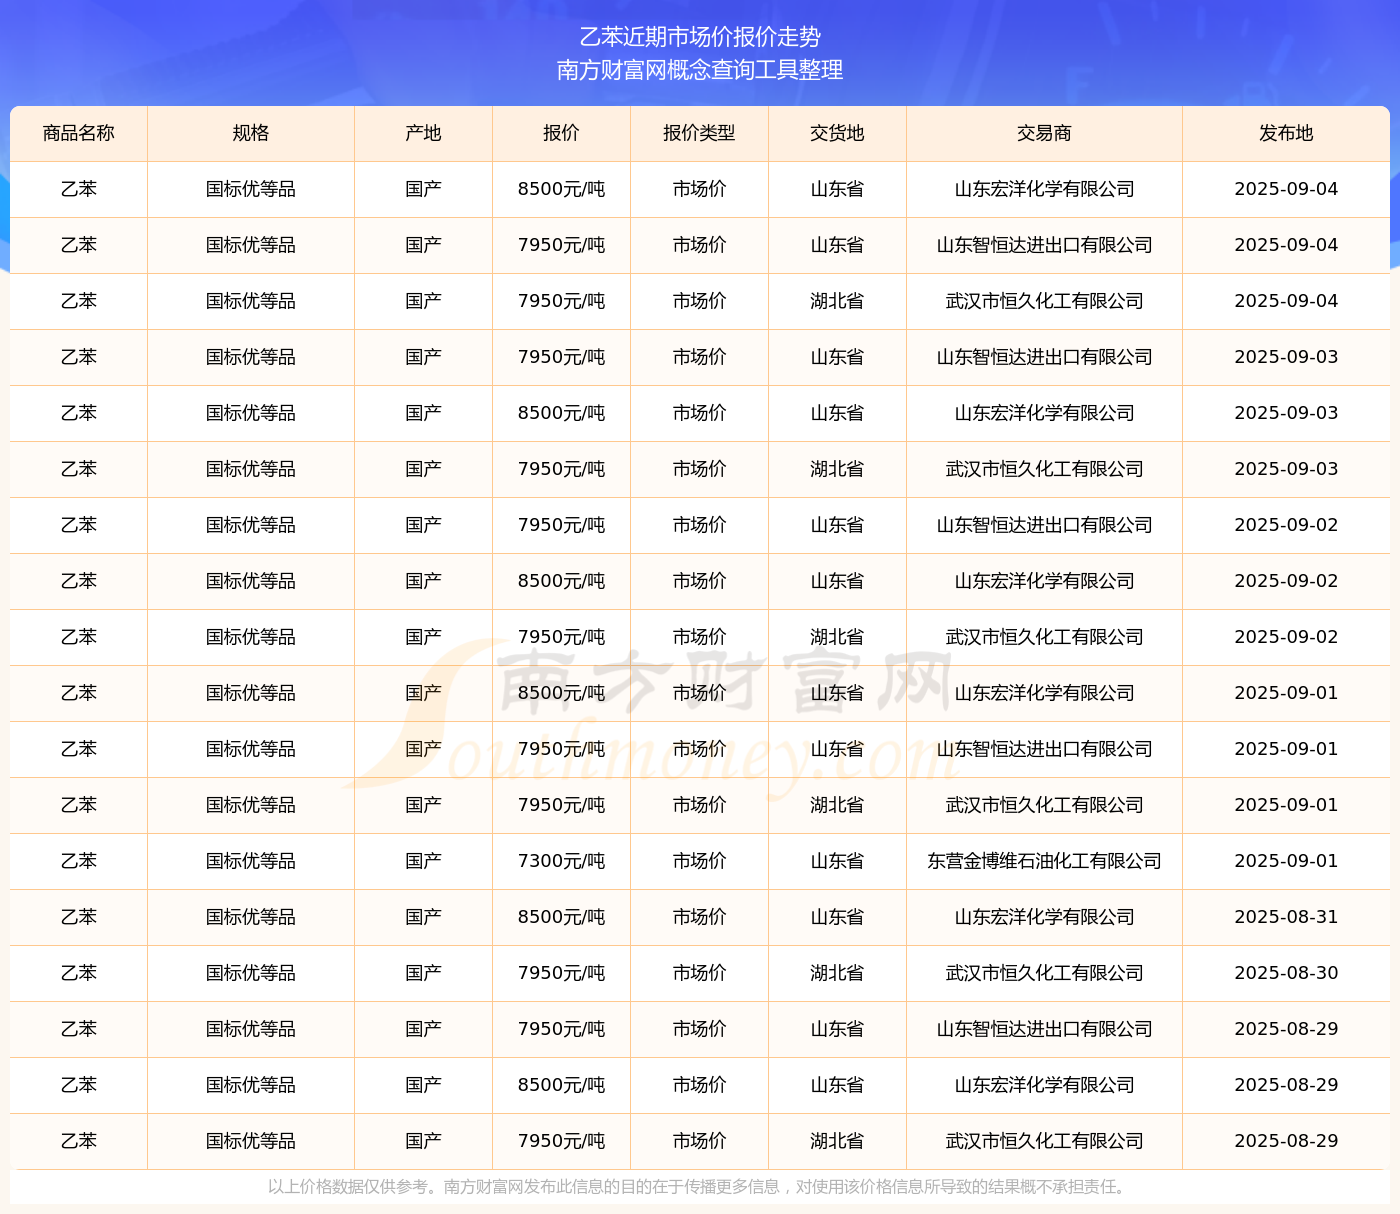Click 国标优等品 in the 2025-08-31 row
The image size is (1400, 1214).
(251, 917)
